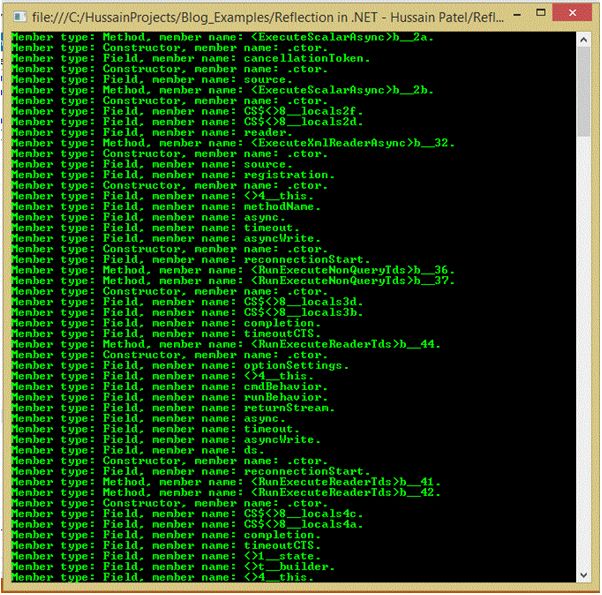Screen dimensions: 602x595
Task: Click the runBehavior field line
Action: pos(169,397)
